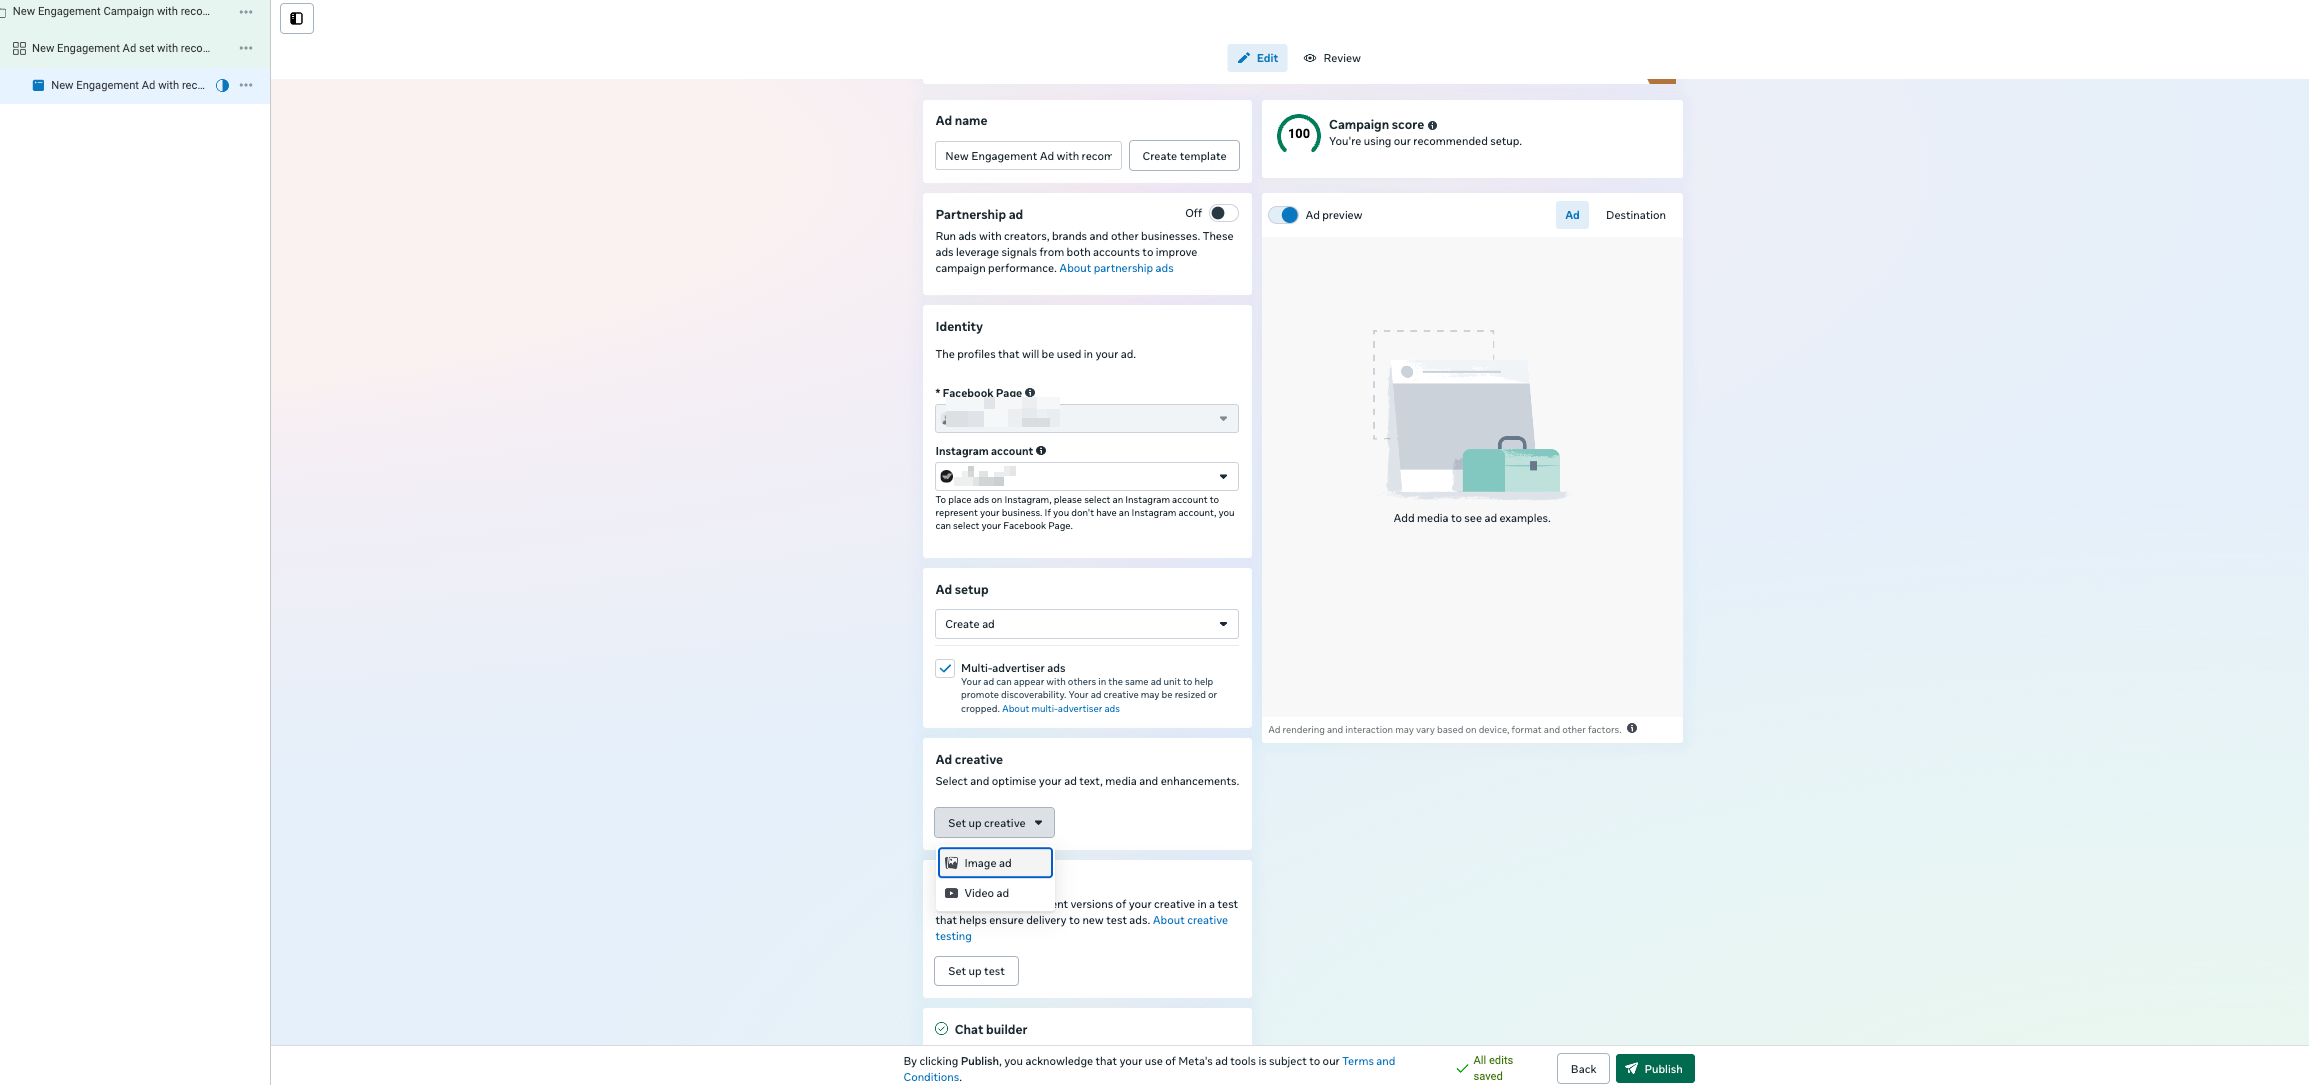
Task: Click ad rendering disclaimer info icon
Action: pos(1632,728)
